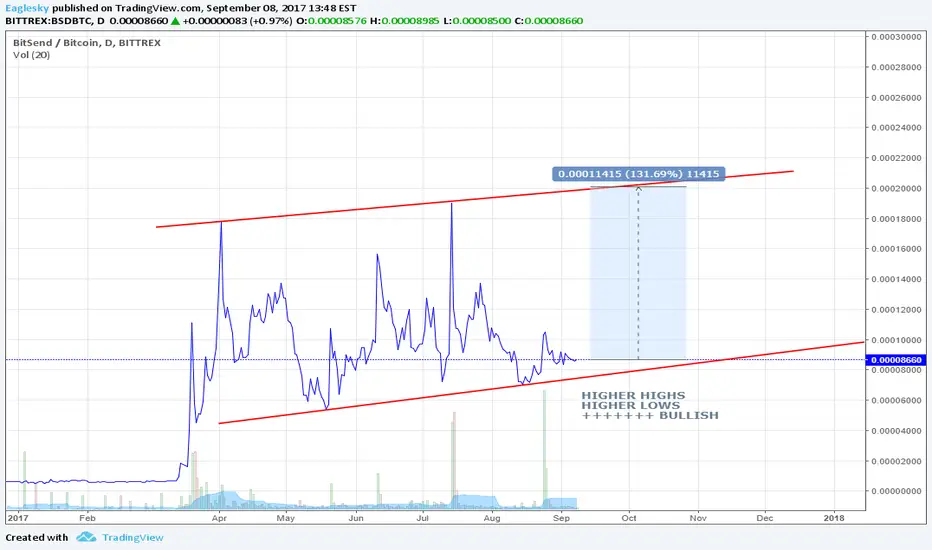Viewport: 932px width, 550px height.
Task: Click the 'Created with' footer text
Action: (37, 538)
